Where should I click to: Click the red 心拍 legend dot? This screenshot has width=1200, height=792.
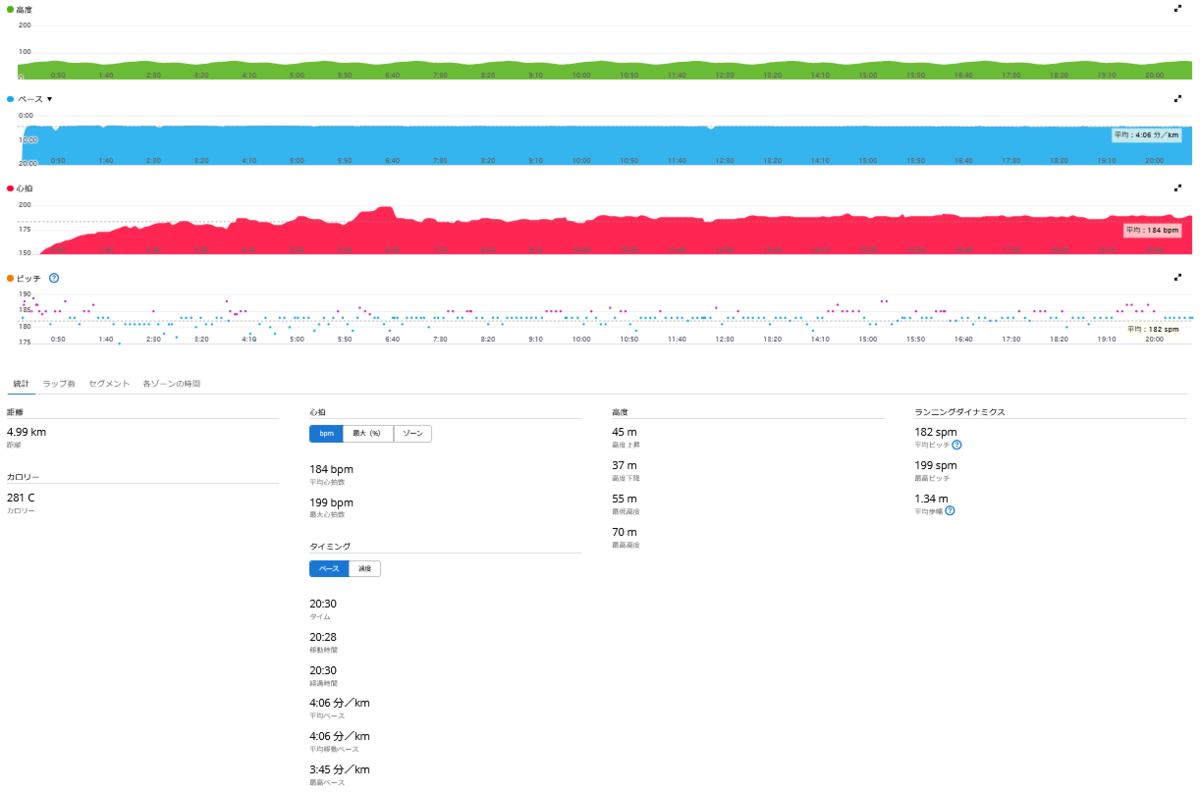(10, 188)
